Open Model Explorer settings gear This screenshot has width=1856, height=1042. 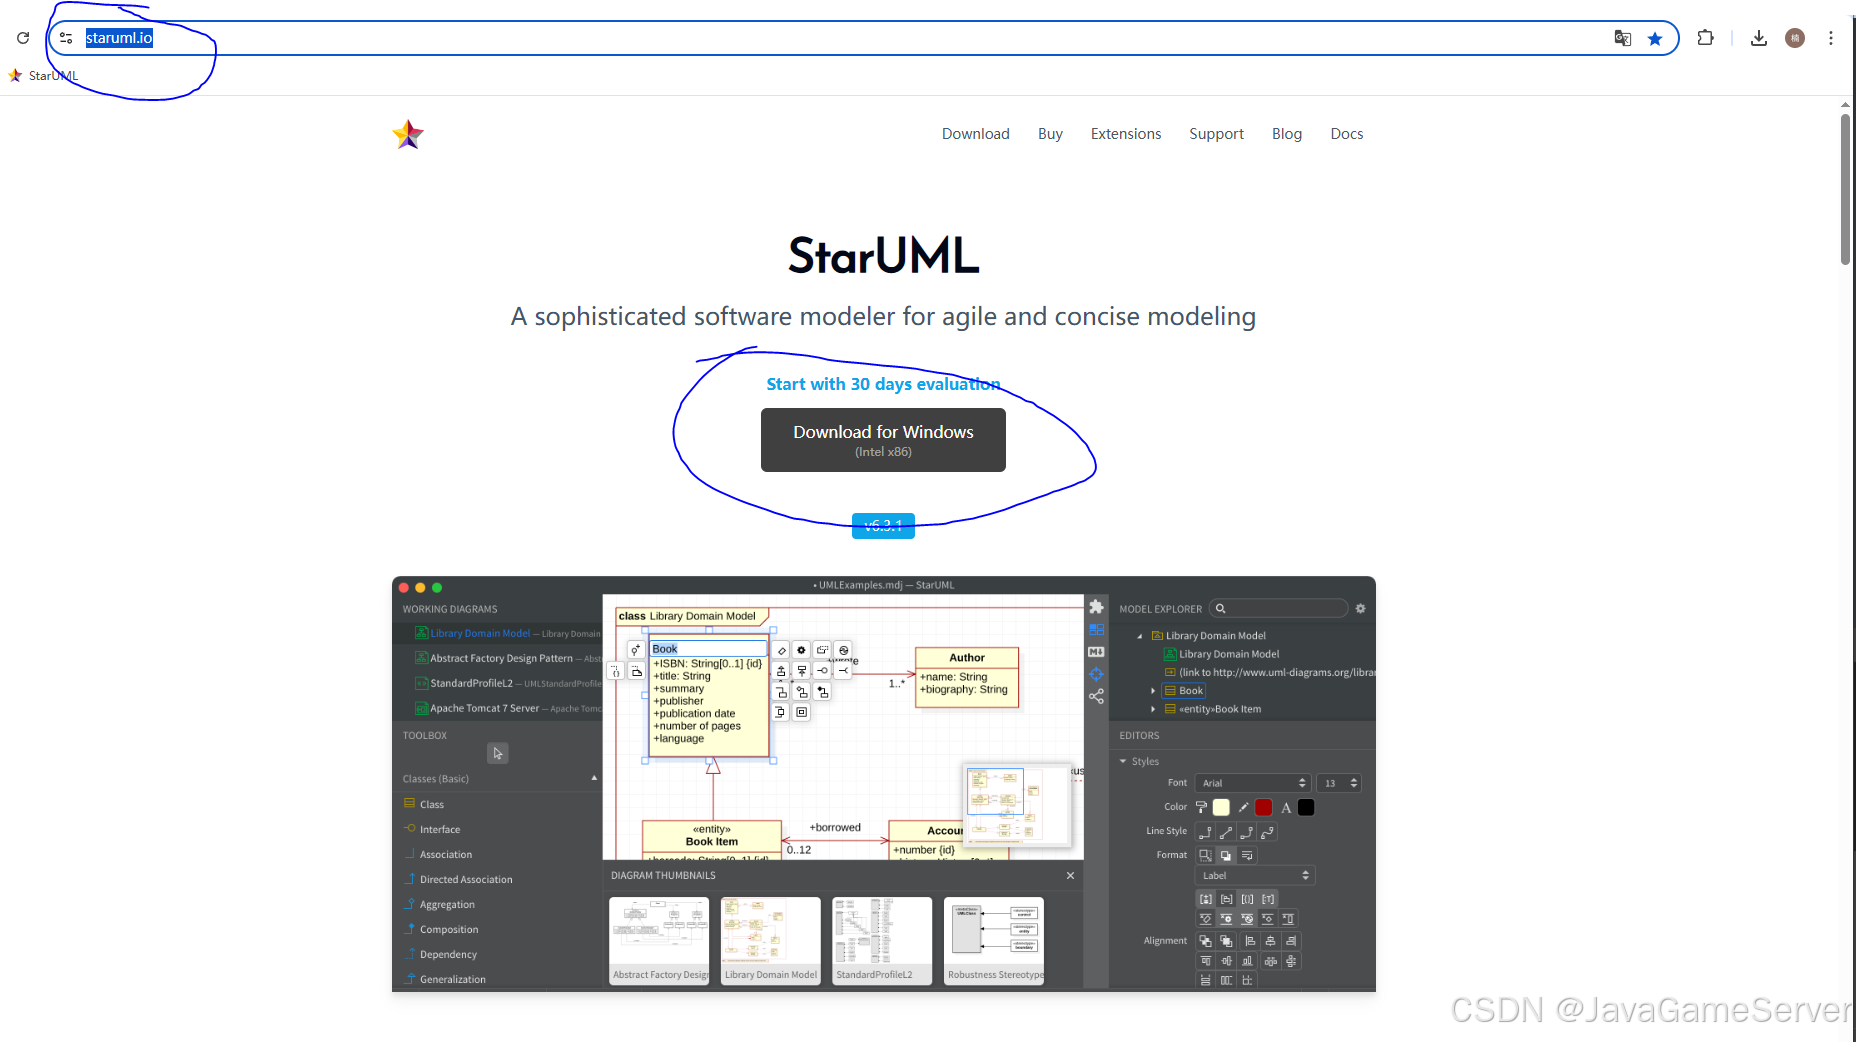1360,608
